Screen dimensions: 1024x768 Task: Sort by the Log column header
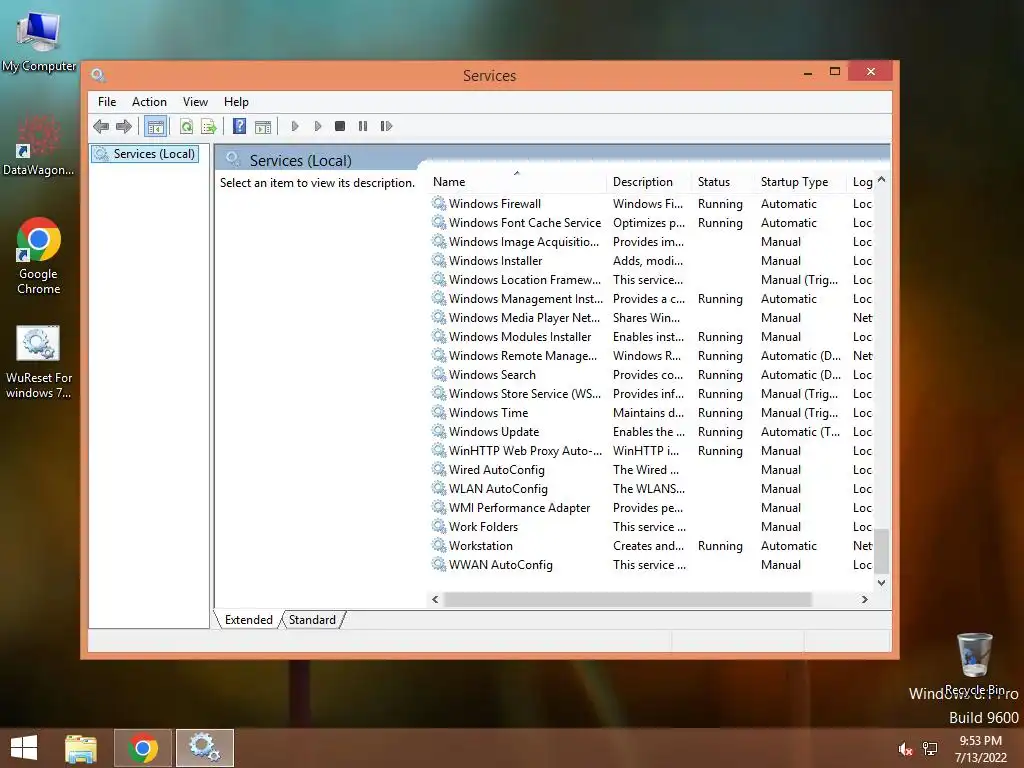tap(861, 182)
